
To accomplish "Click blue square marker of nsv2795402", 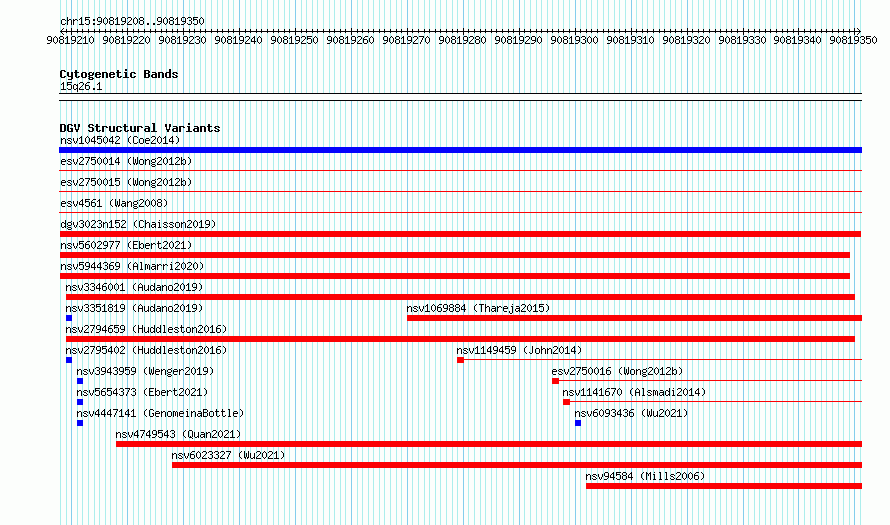I will pos(69,360).
